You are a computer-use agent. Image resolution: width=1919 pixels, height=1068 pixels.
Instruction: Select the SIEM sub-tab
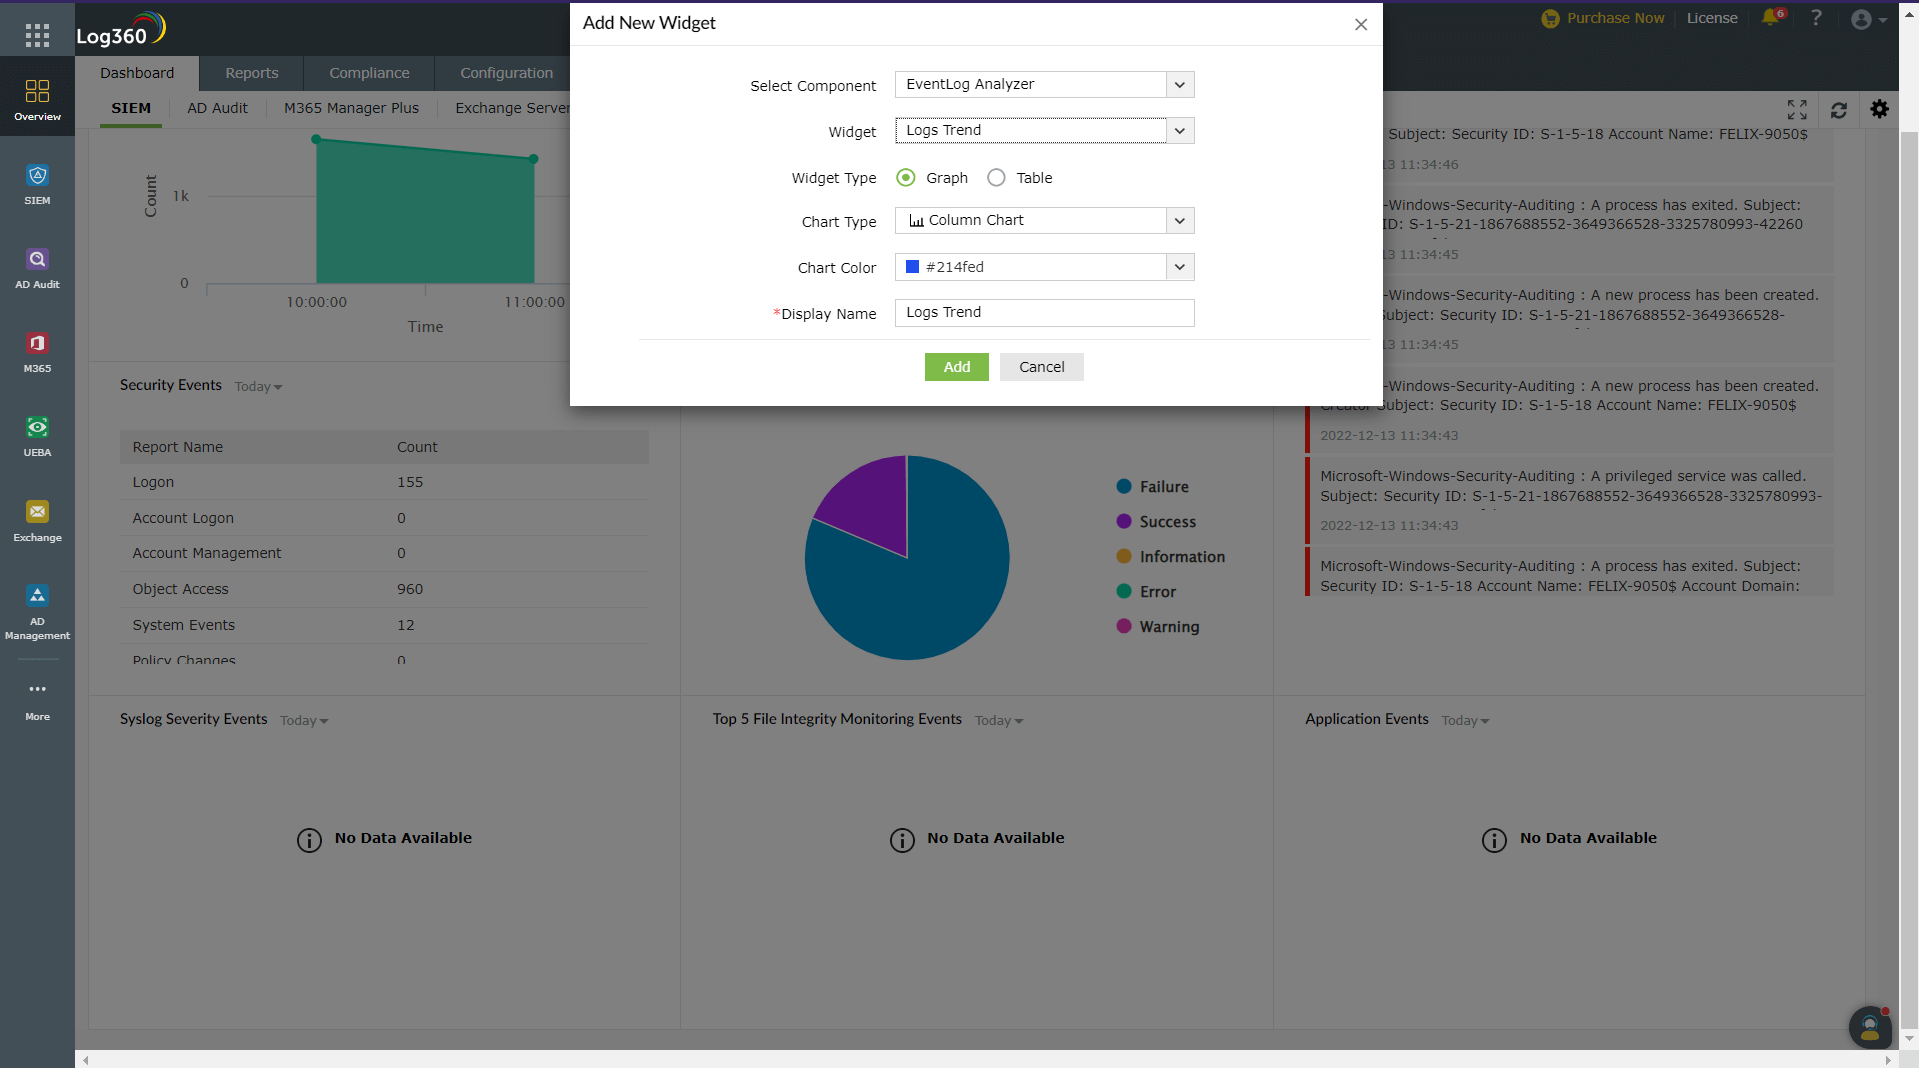[131, 108]
